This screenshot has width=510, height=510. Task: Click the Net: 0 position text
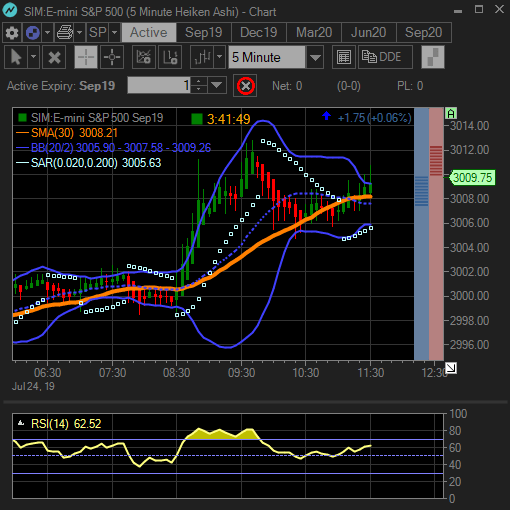(287, 86)
